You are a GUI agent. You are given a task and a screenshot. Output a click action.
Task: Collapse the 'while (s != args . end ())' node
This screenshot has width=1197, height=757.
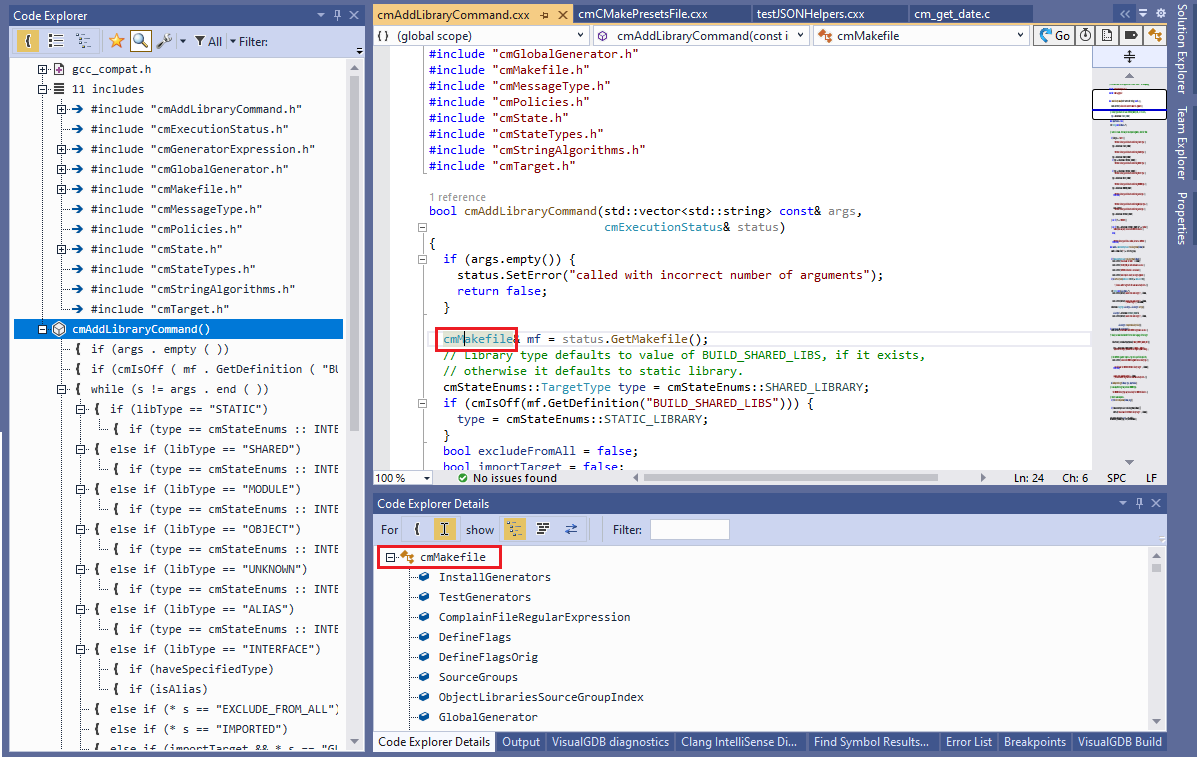point(61,389)
